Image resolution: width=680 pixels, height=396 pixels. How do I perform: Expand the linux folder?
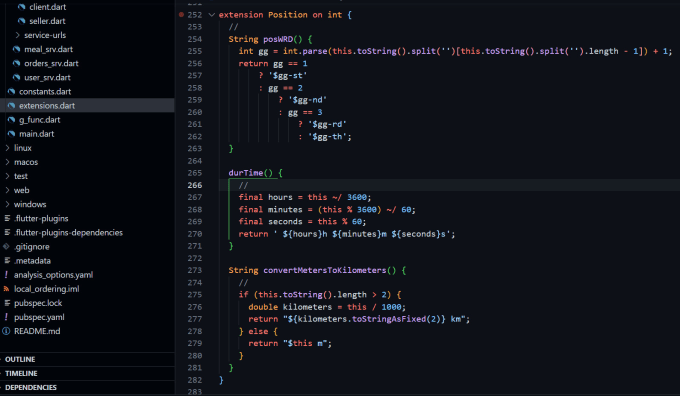(x=23, y=148)
